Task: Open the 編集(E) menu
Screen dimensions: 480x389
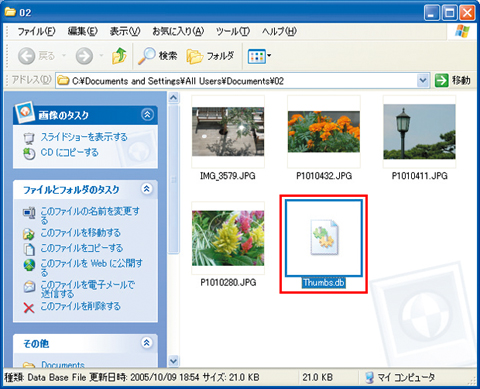Action: pos(82,32)
